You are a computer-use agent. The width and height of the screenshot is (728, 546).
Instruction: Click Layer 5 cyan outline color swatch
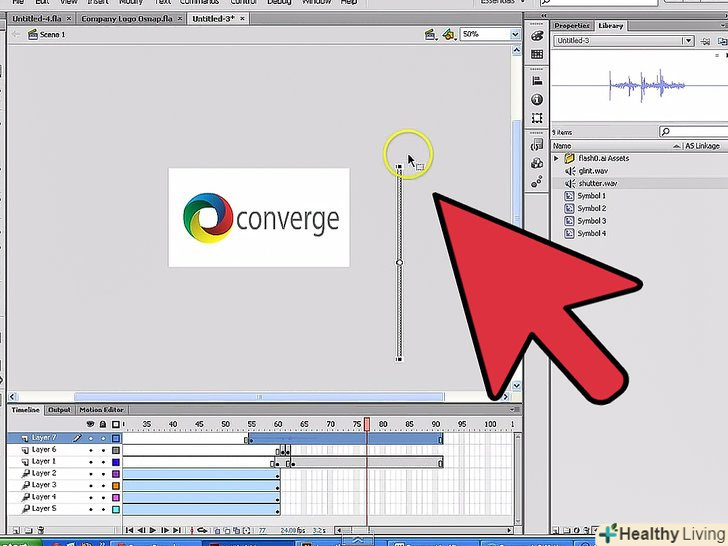(116, 509)
